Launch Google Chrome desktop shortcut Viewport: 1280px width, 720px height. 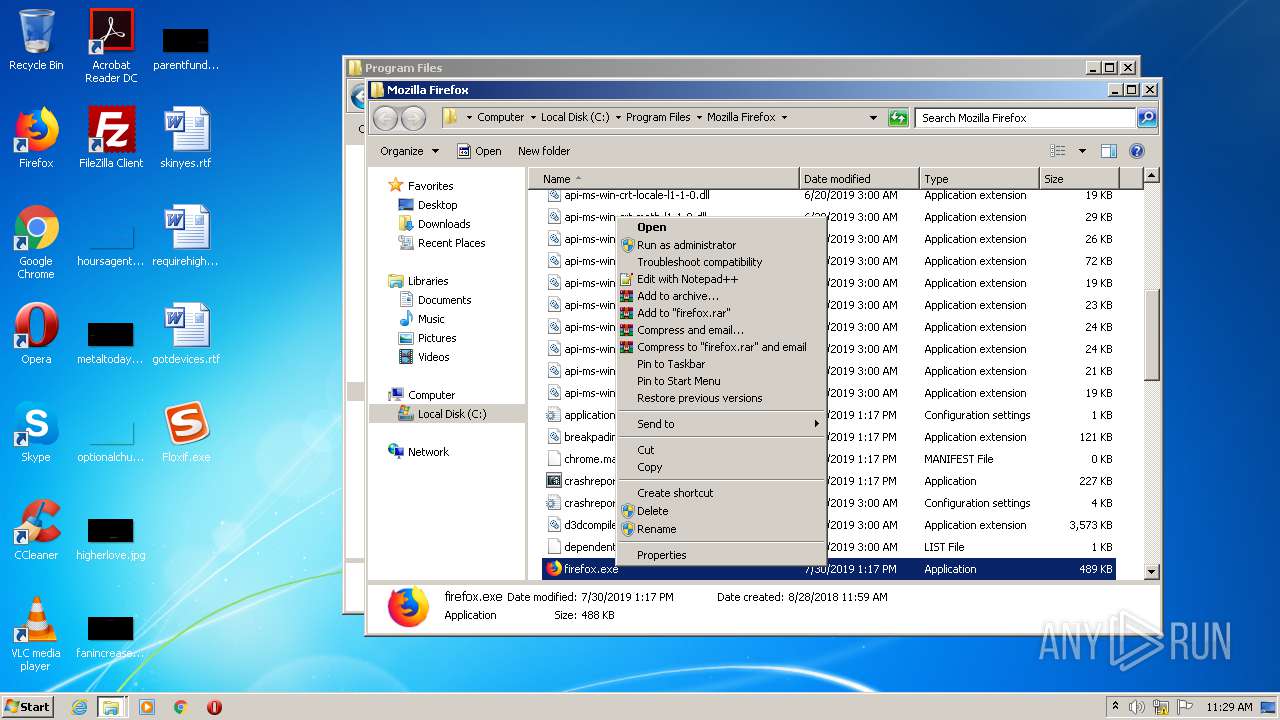pyautogui.click(x=36, y=242)
